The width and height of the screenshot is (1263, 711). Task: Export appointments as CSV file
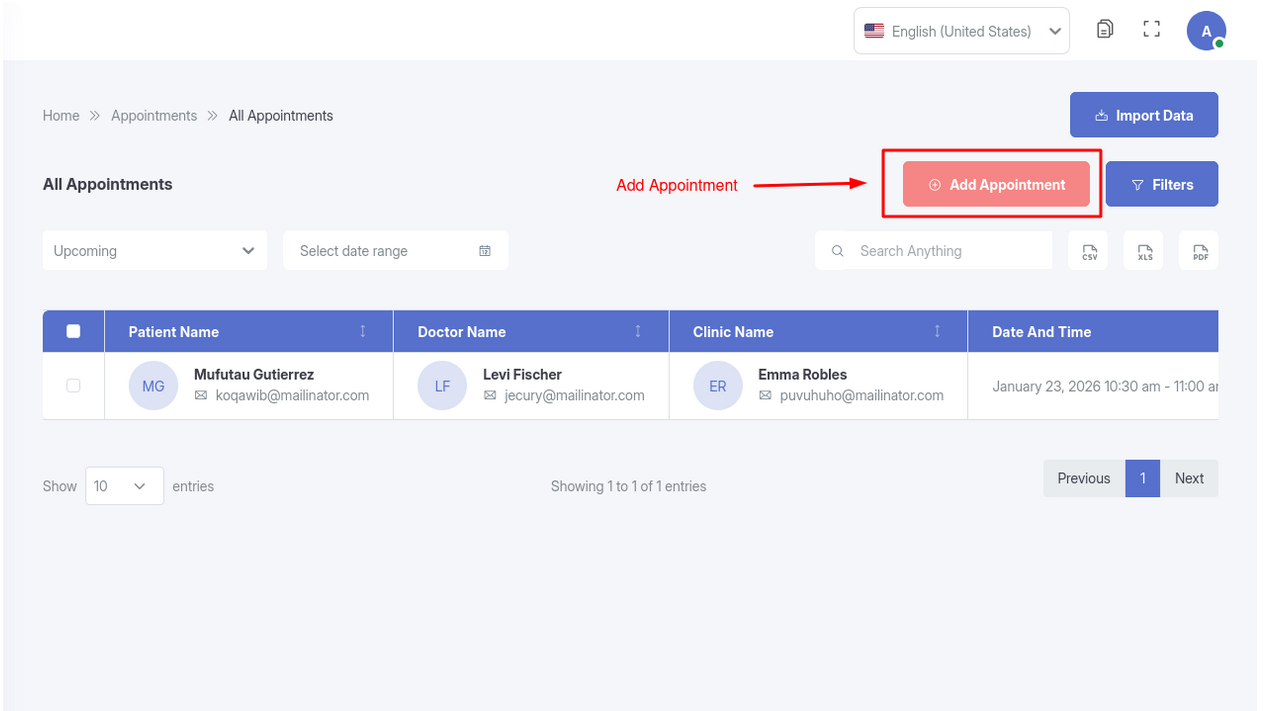point(1089,251)
